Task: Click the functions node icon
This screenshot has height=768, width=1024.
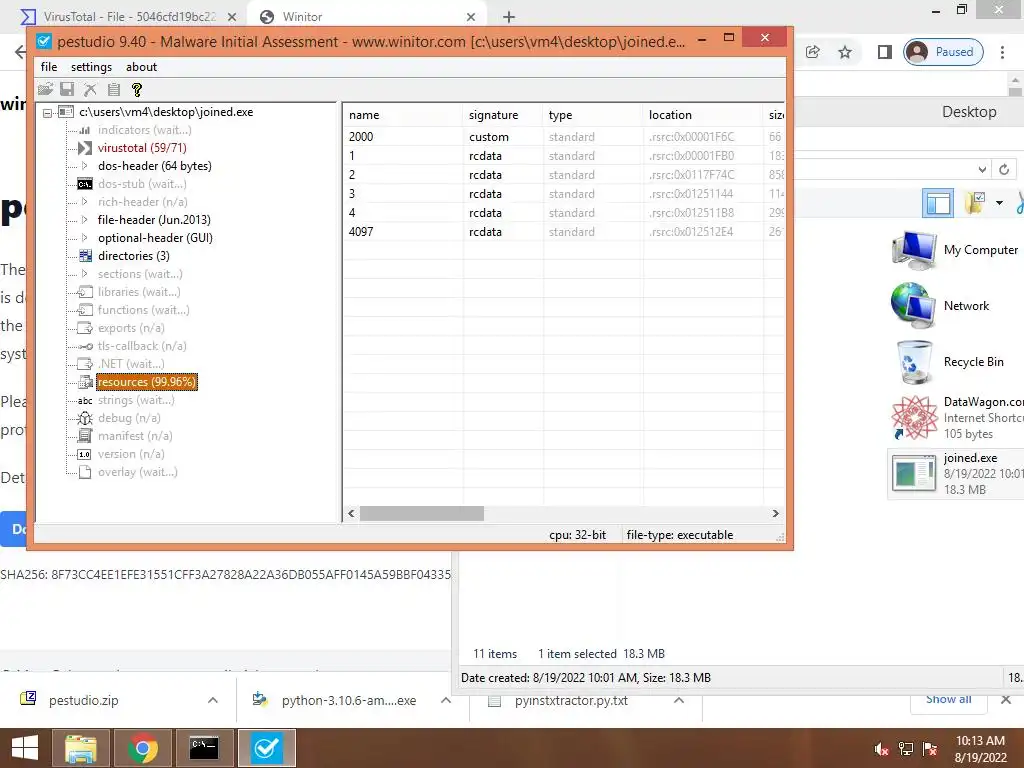Action: pos(85,310)
